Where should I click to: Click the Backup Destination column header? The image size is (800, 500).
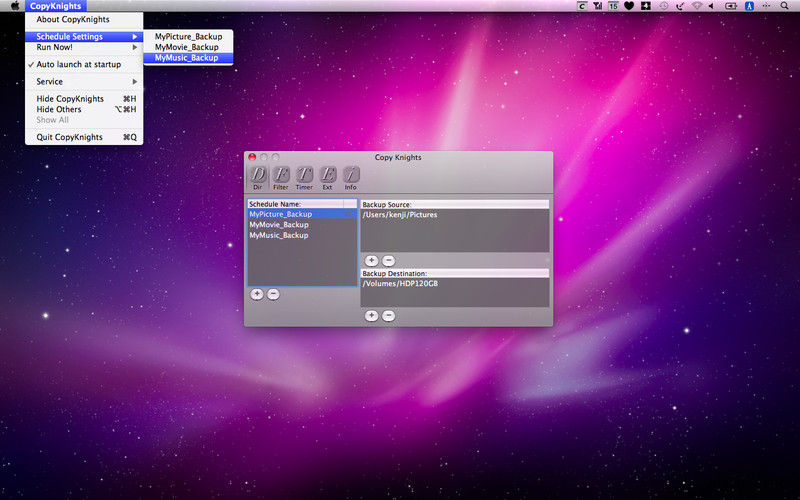(455, 273)
